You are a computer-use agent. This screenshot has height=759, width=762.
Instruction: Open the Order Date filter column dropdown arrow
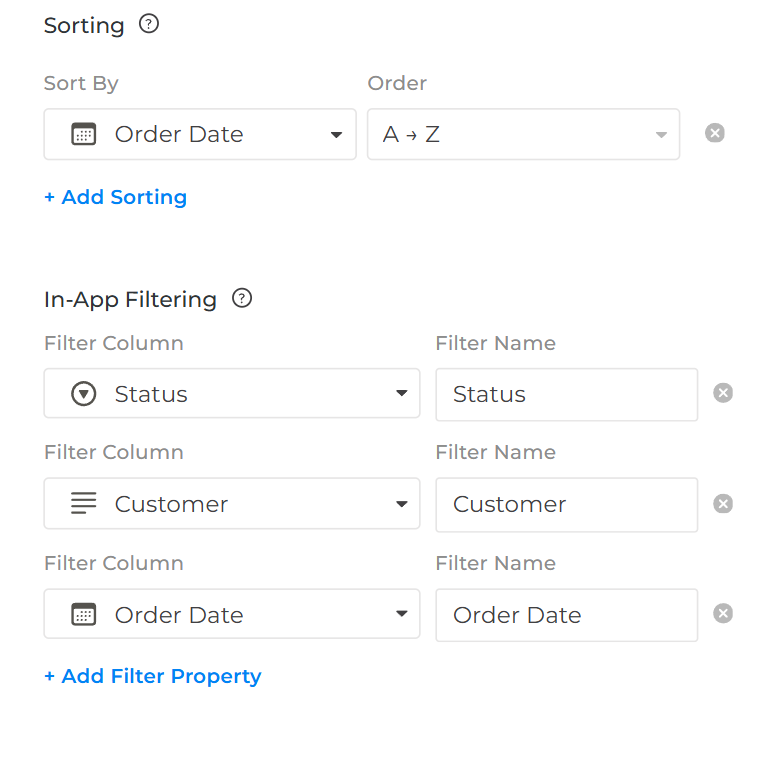click(x=401, y=614)
